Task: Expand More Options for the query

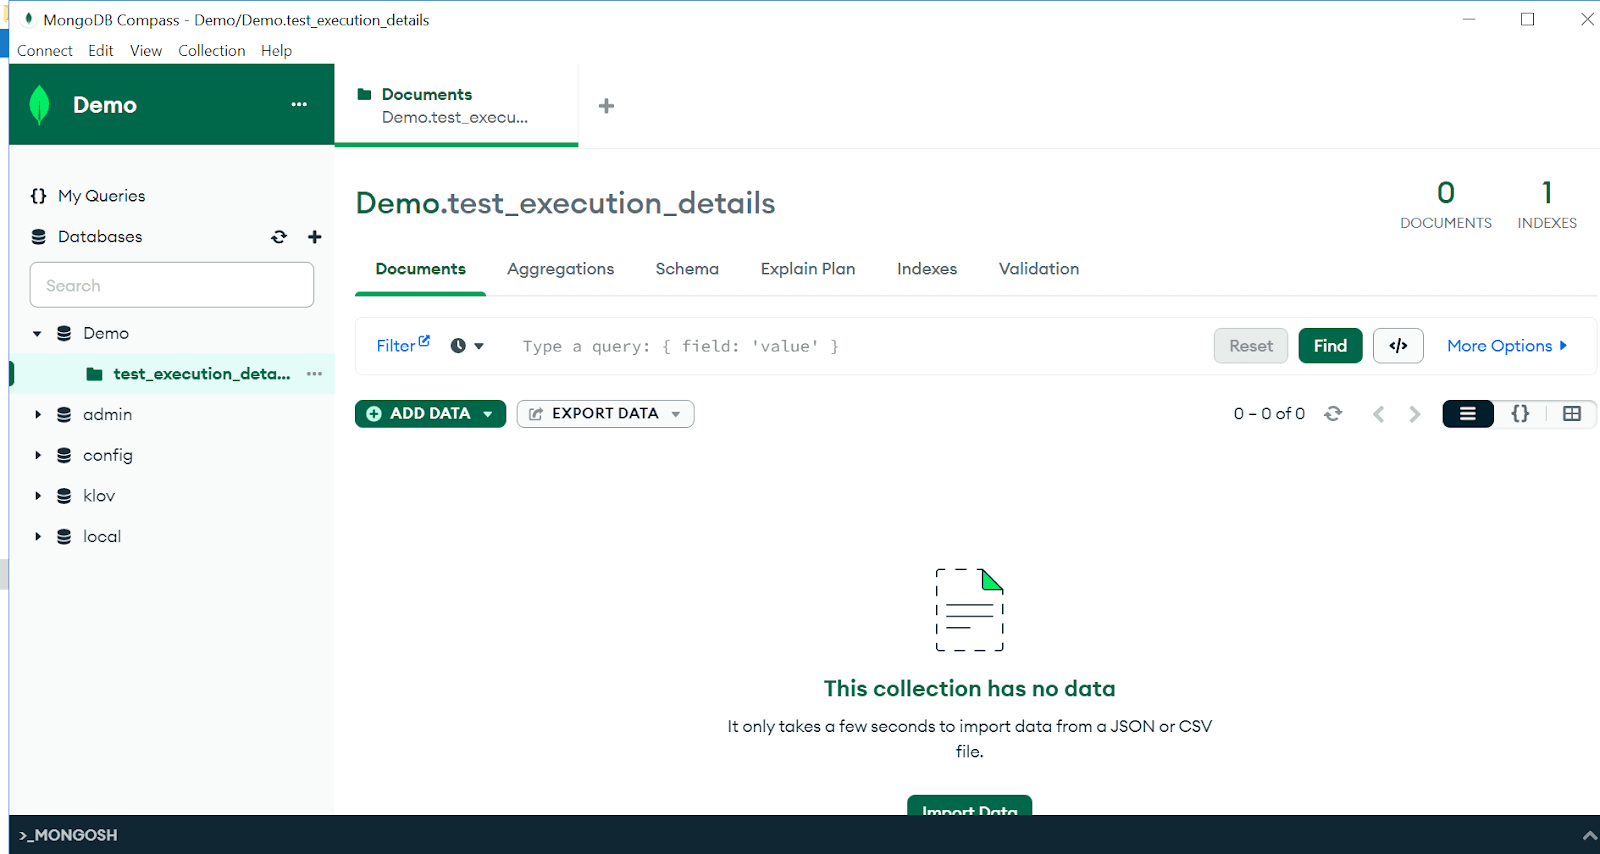Action: 1507,346
